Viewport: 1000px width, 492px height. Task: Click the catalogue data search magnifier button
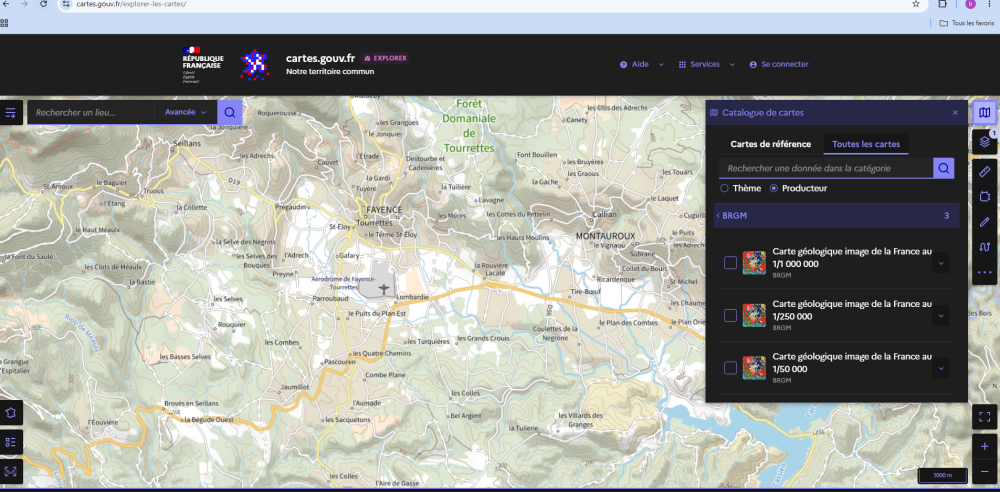(x=944, y=168)
